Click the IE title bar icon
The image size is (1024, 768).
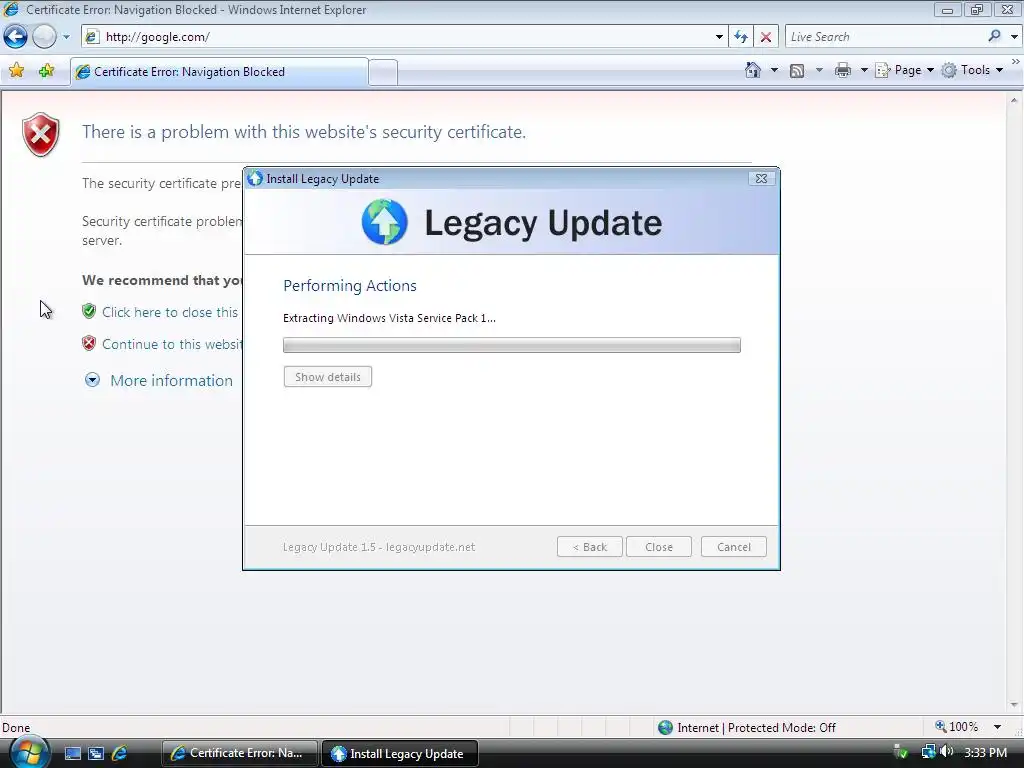pos(11,9)
